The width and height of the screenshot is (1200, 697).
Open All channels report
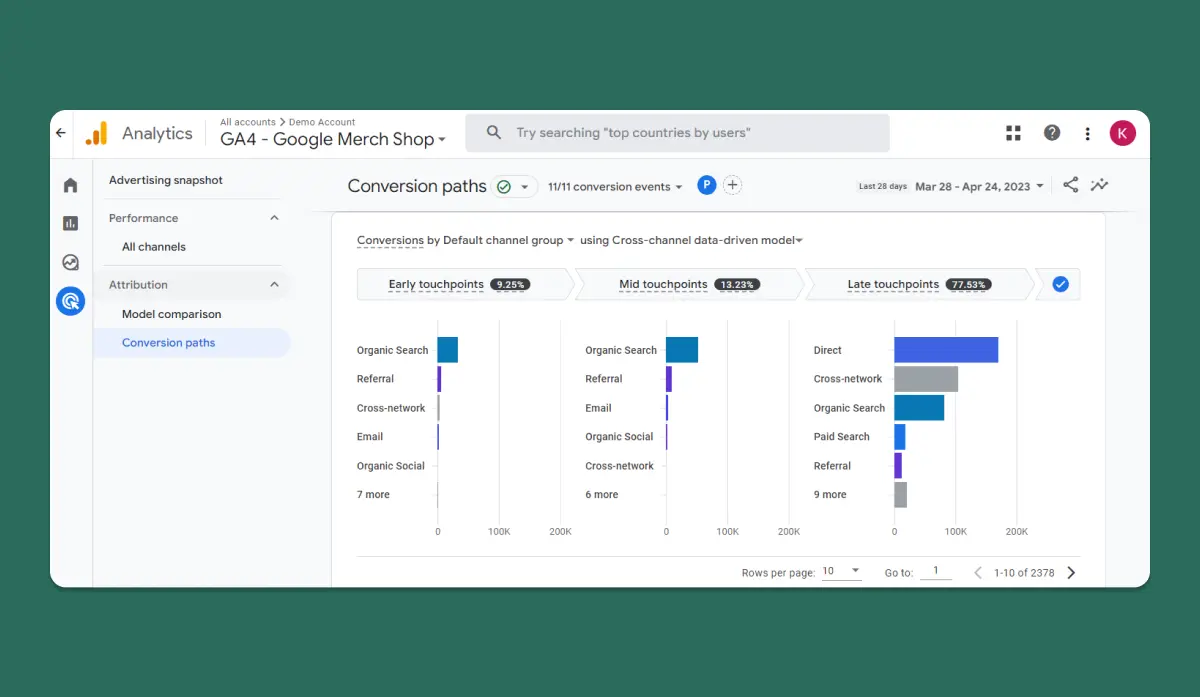click(154, 247)
